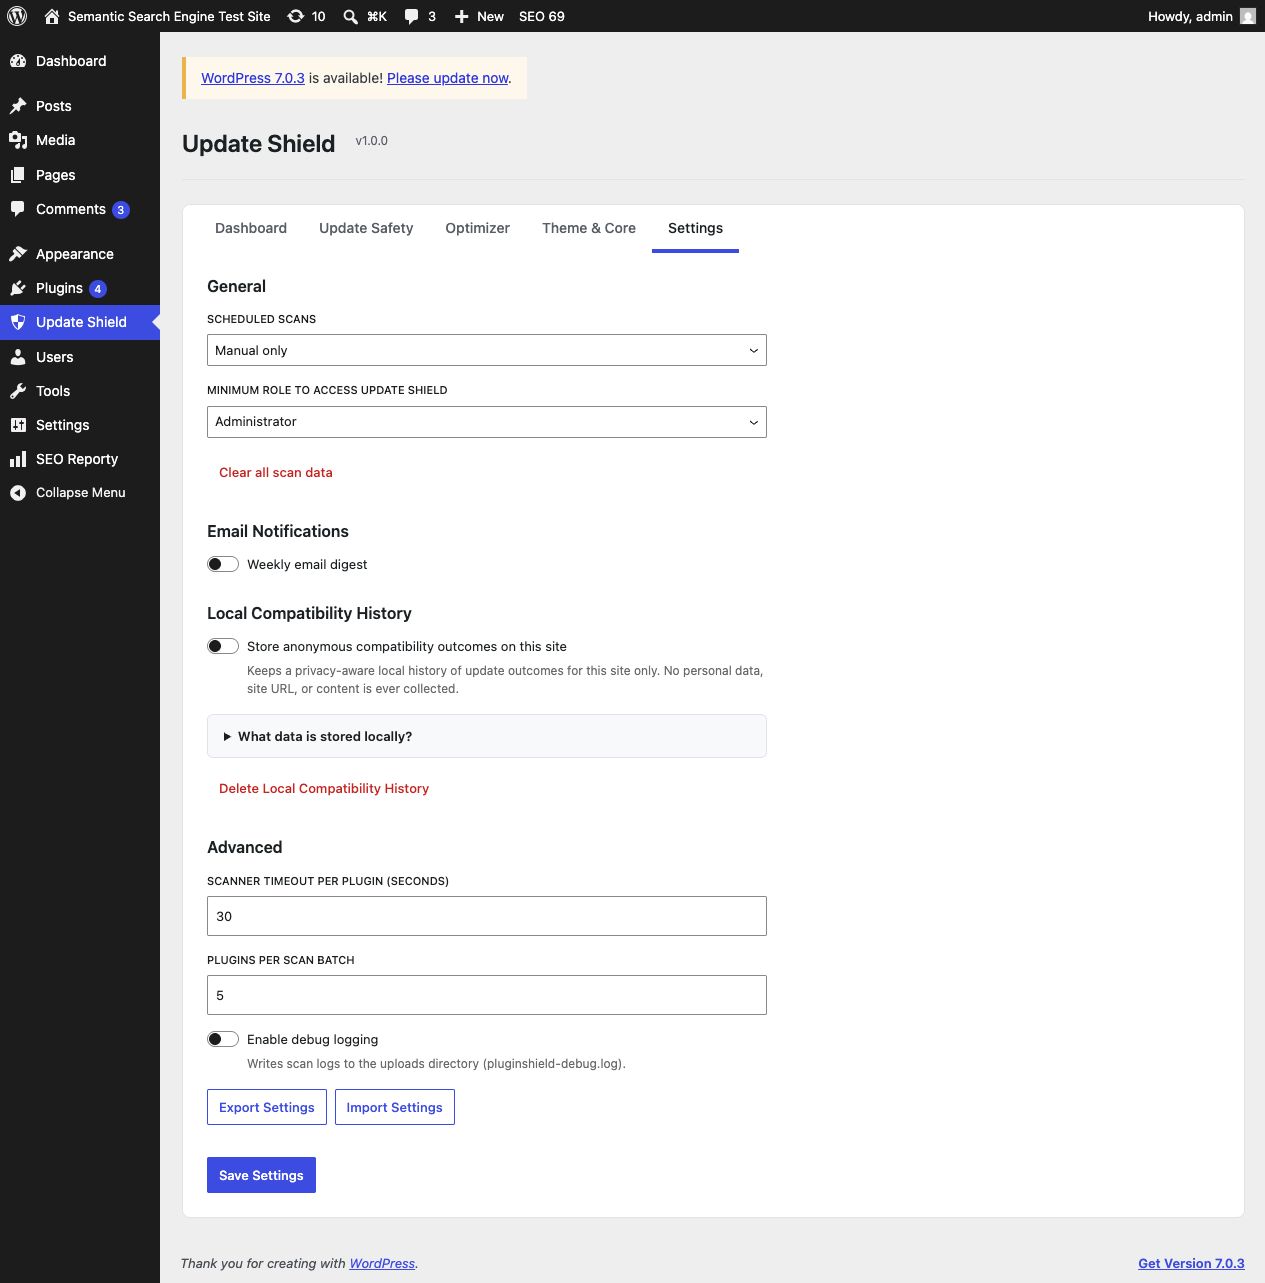Open the WordPress logo menu
Image resolution: width=1265 pixels, height=1283 pixels.
coord(17,16)
